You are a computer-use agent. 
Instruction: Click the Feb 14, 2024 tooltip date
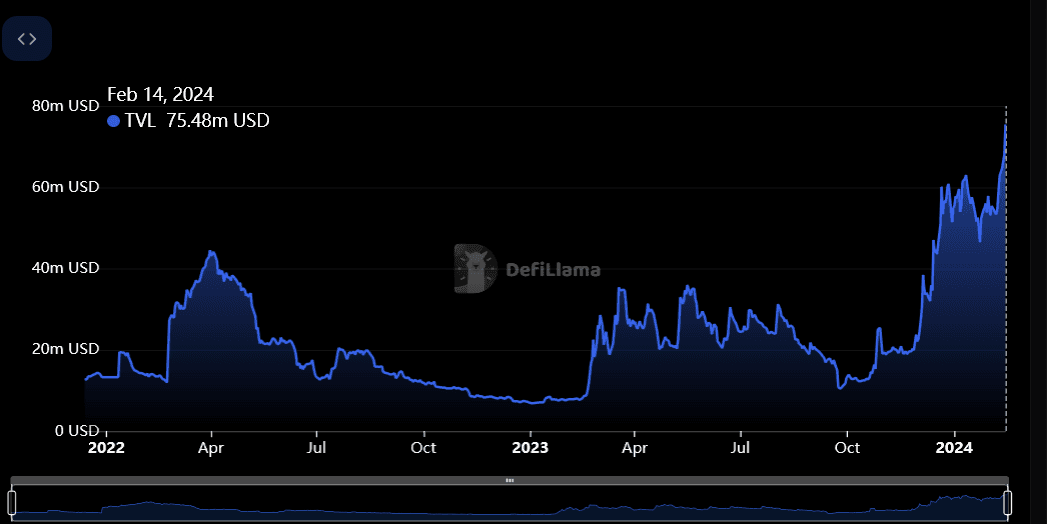[x=160, y=95]
